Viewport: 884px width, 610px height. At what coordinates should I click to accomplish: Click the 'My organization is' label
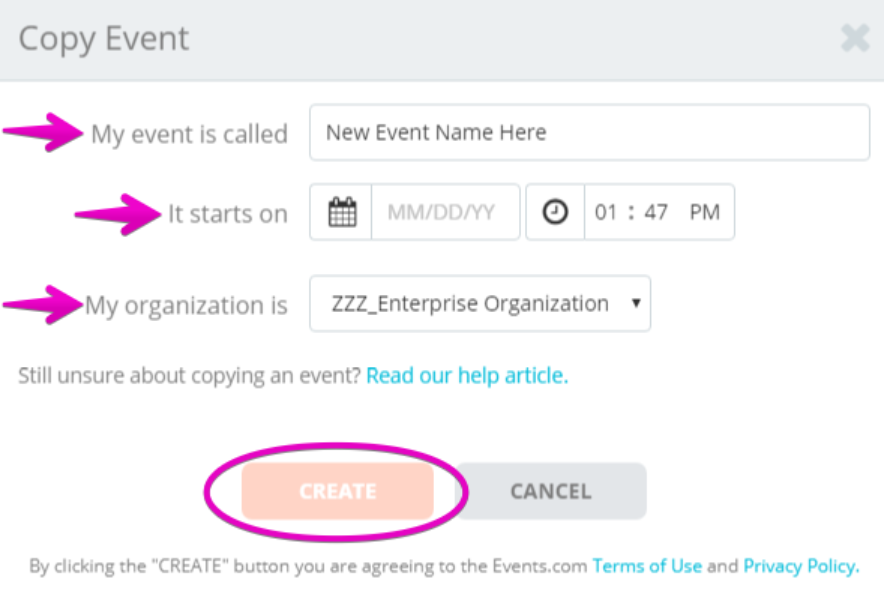click(x=186, y=306)
